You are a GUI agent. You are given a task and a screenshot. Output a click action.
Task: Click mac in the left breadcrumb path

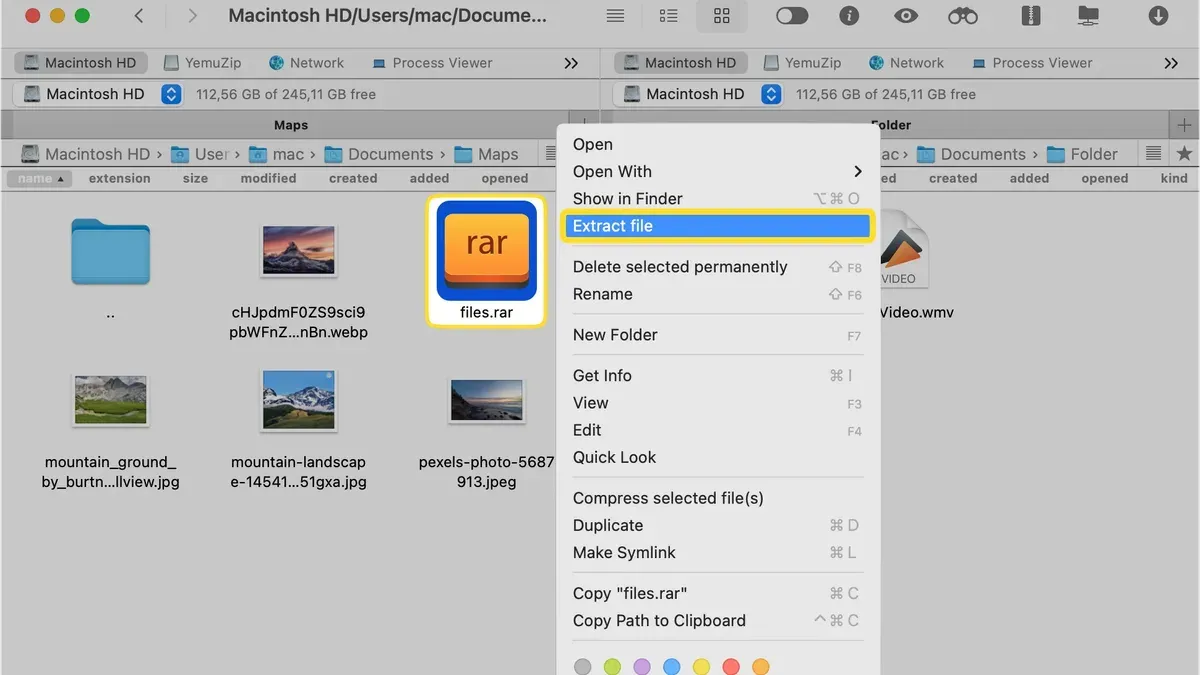[276, 154]
